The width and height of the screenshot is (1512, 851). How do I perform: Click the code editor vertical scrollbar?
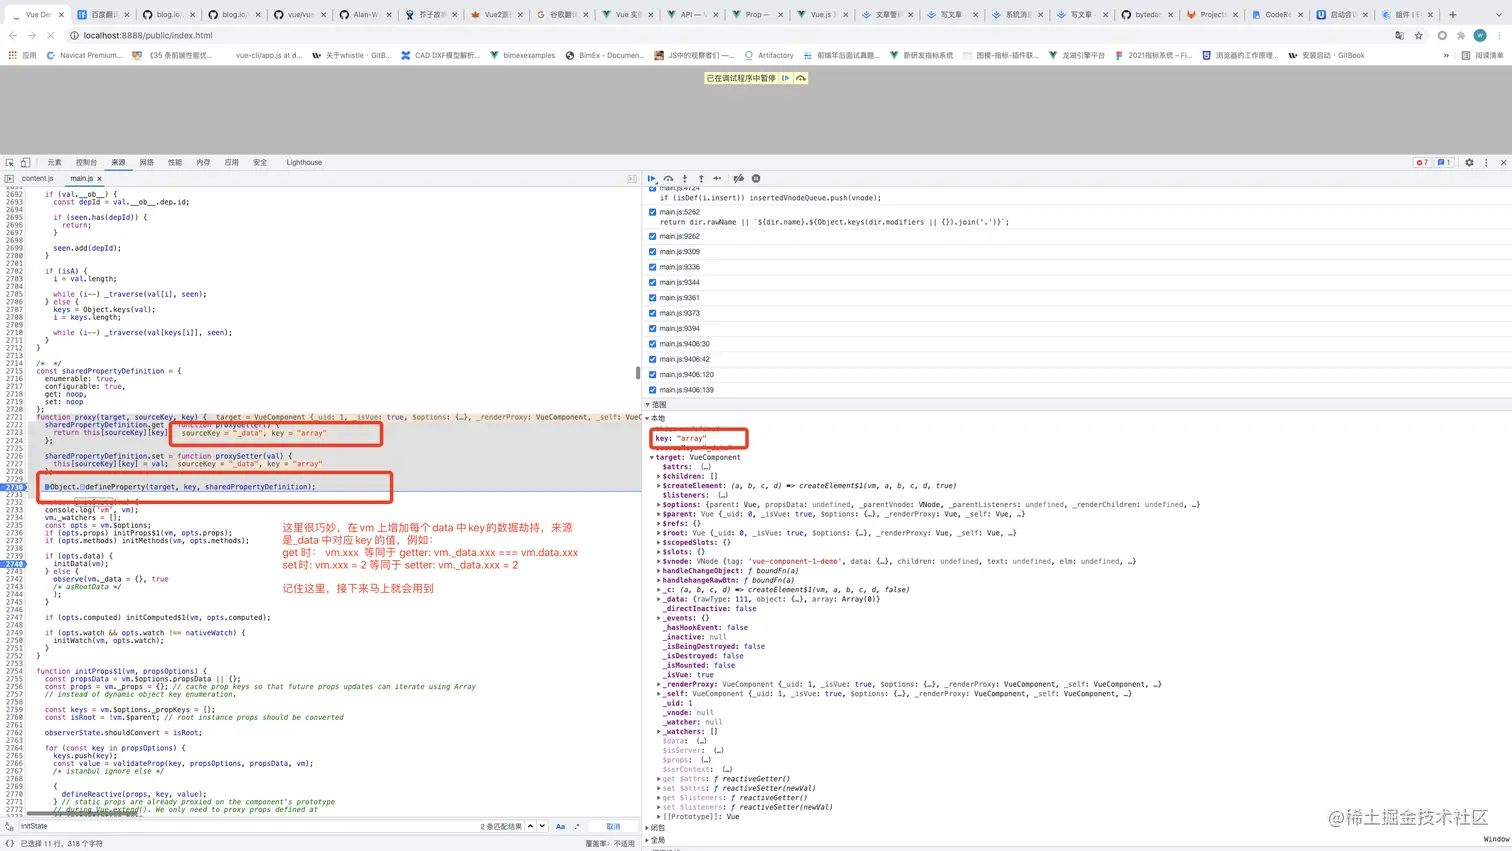point(638,373)
